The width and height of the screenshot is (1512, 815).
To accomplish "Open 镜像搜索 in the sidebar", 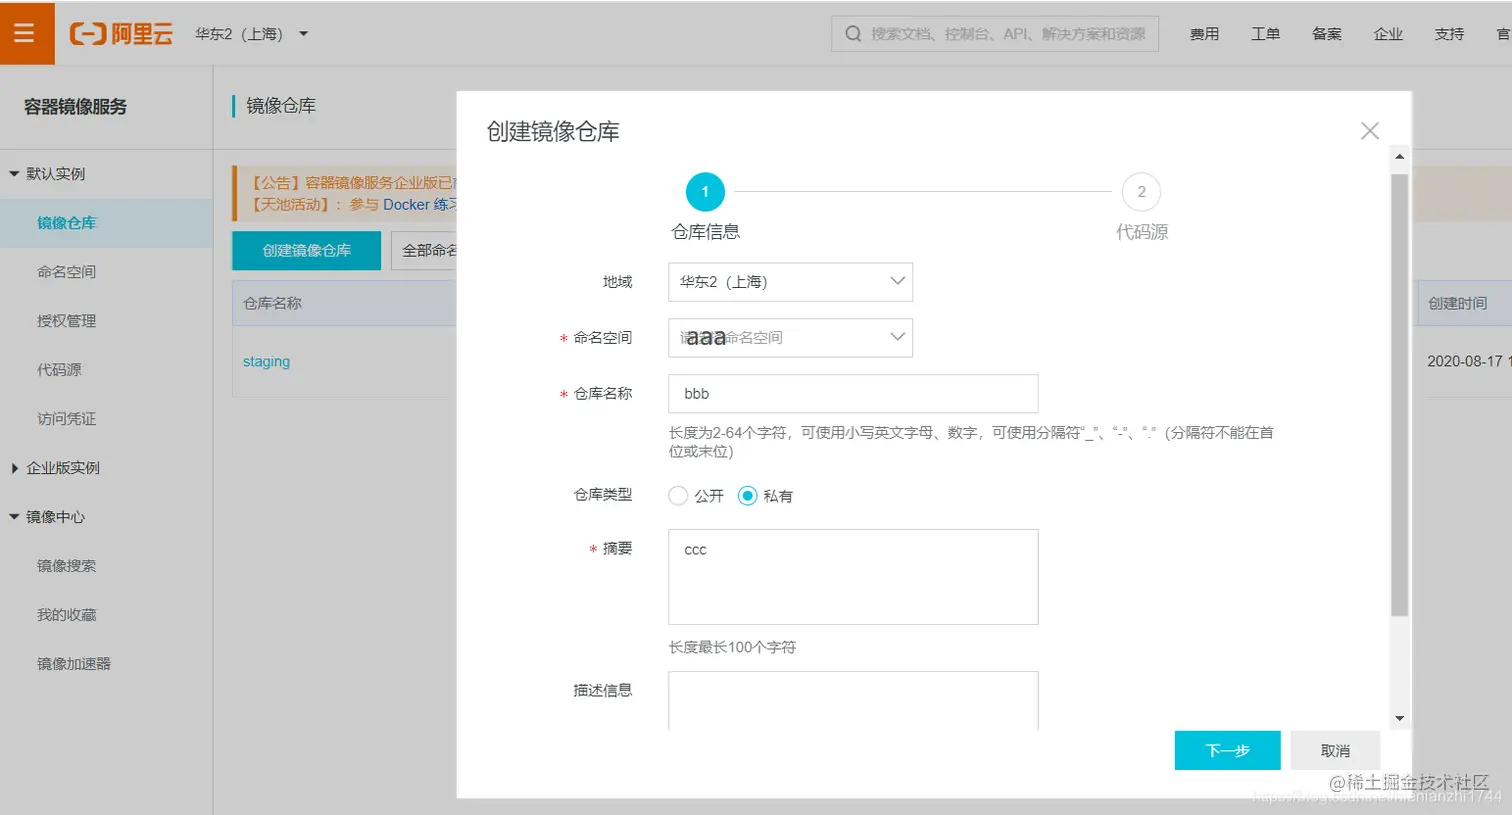I will click(x=66, y=566).
